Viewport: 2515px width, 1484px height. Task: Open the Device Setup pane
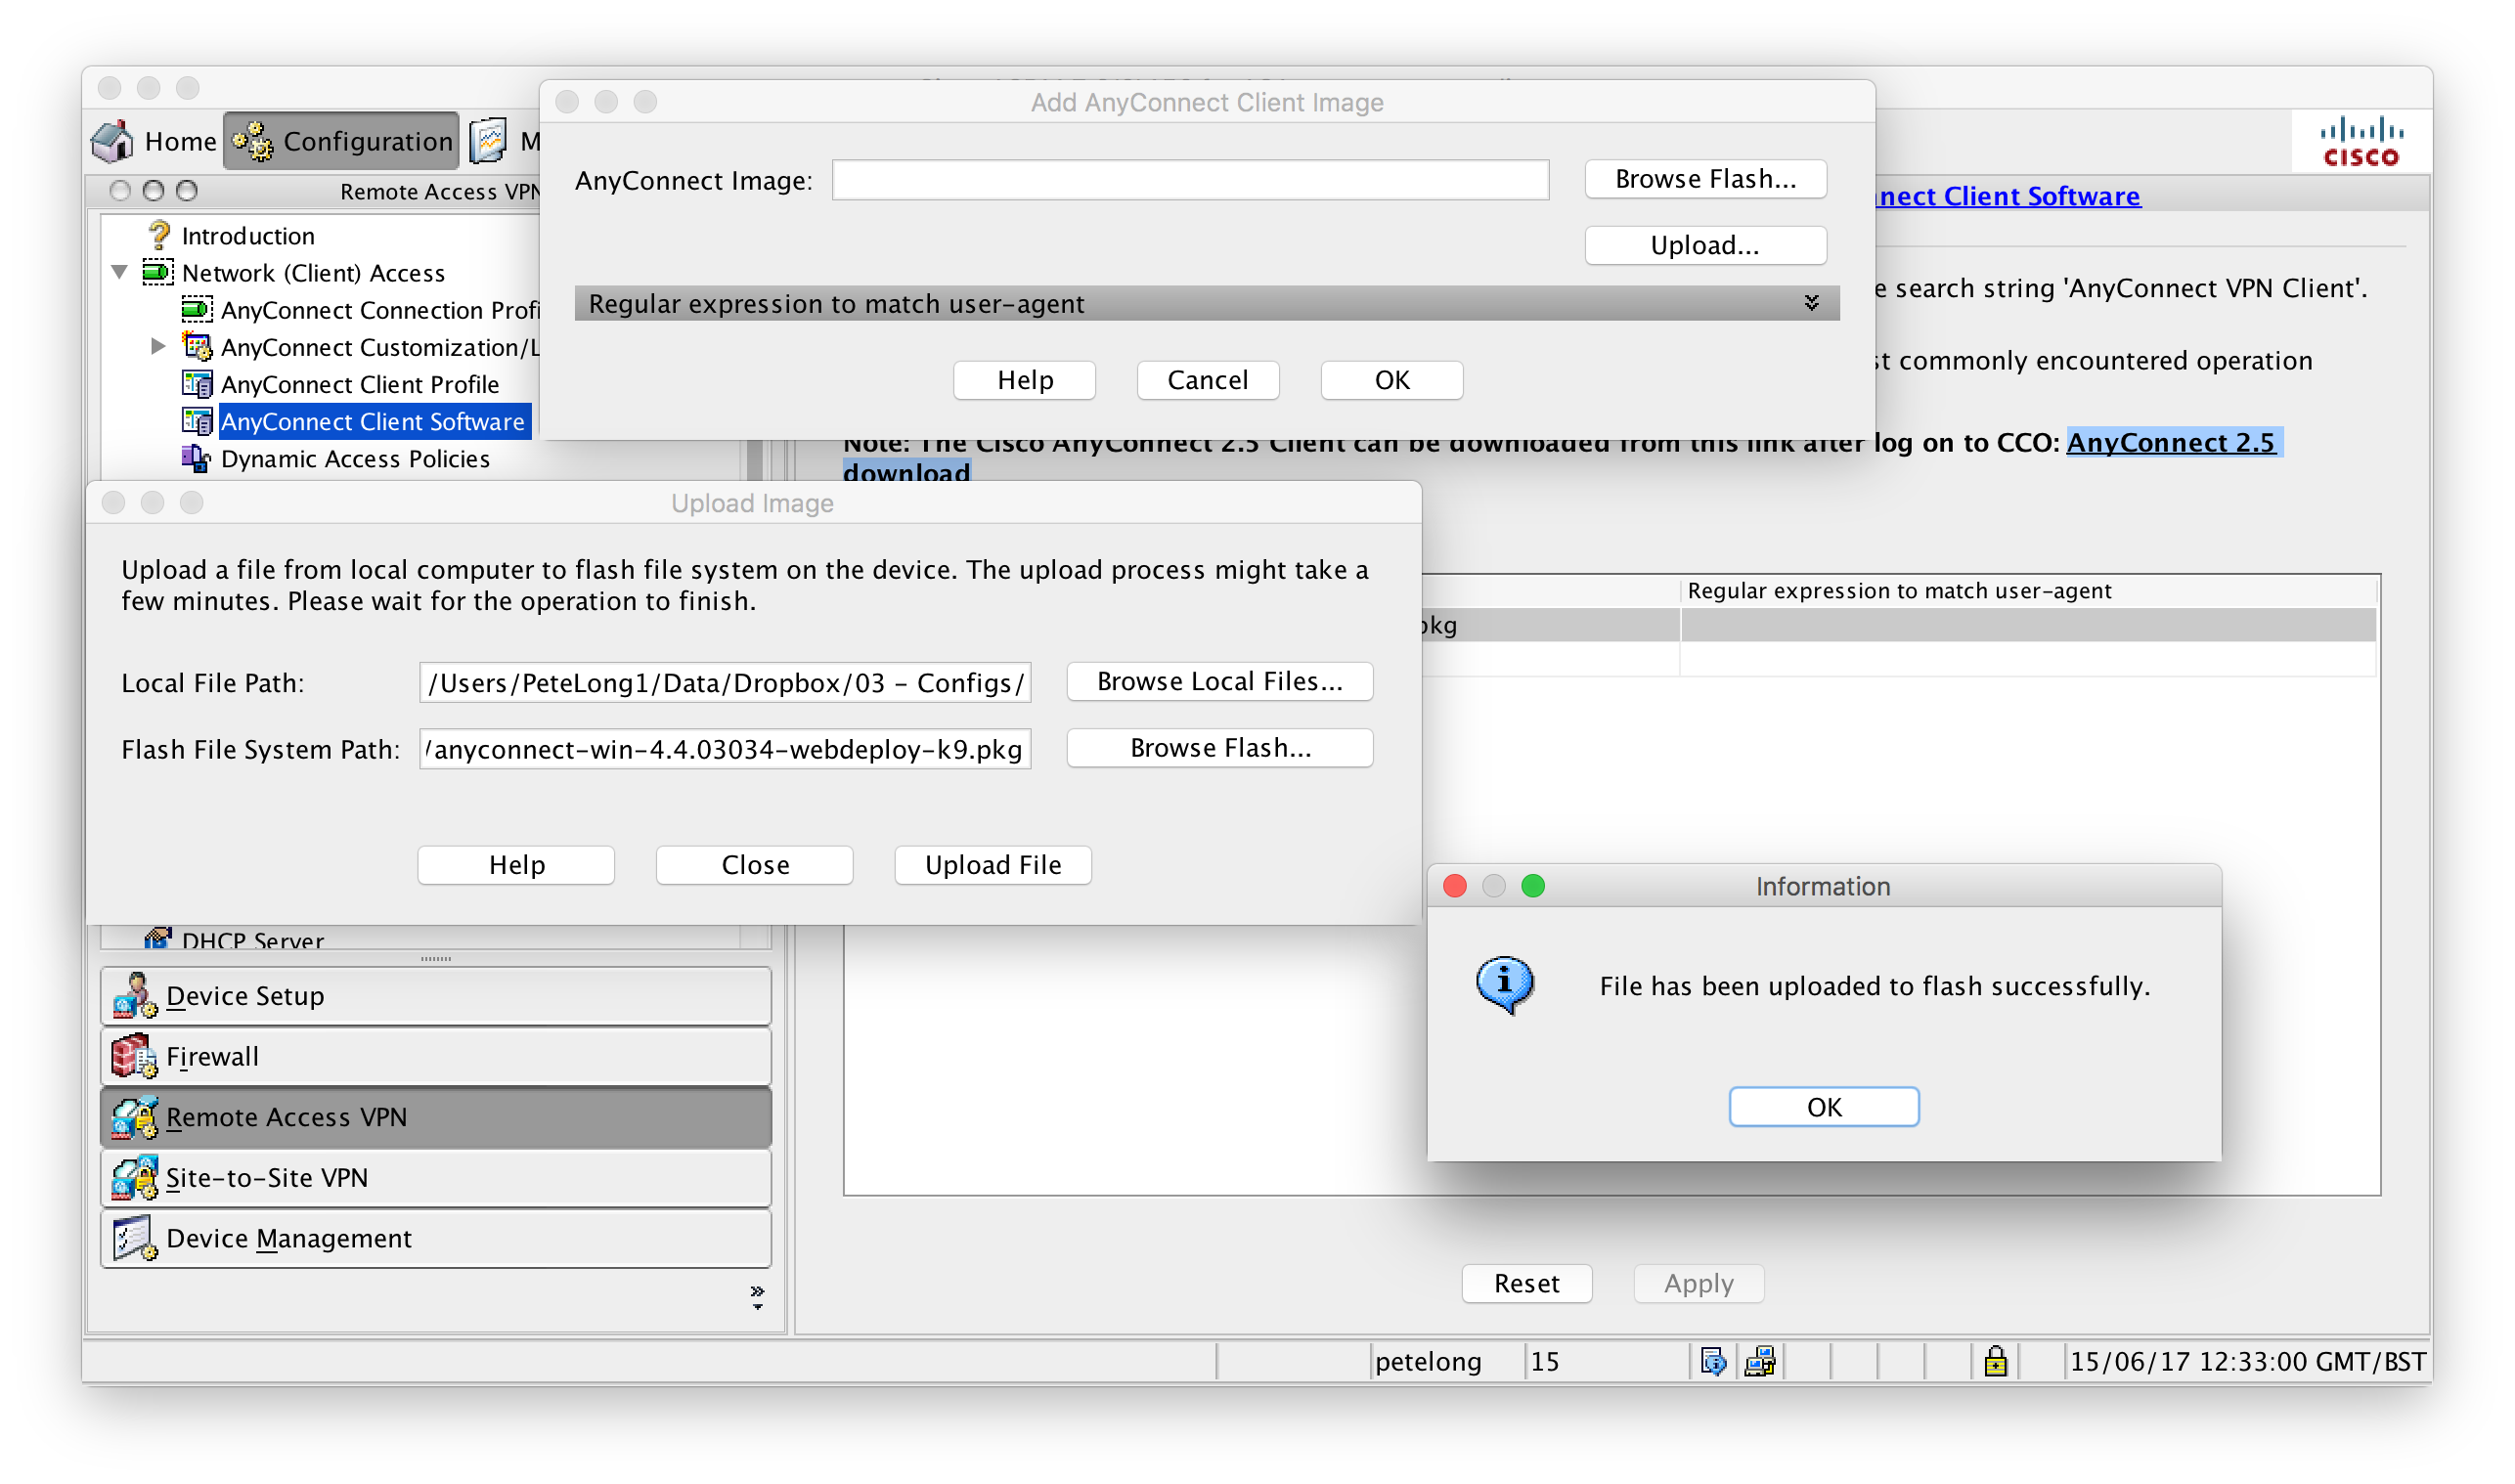(436, 996)
